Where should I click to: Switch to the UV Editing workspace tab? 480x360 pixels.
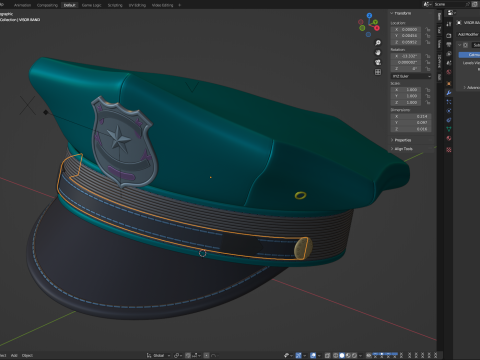pos(137,5)
